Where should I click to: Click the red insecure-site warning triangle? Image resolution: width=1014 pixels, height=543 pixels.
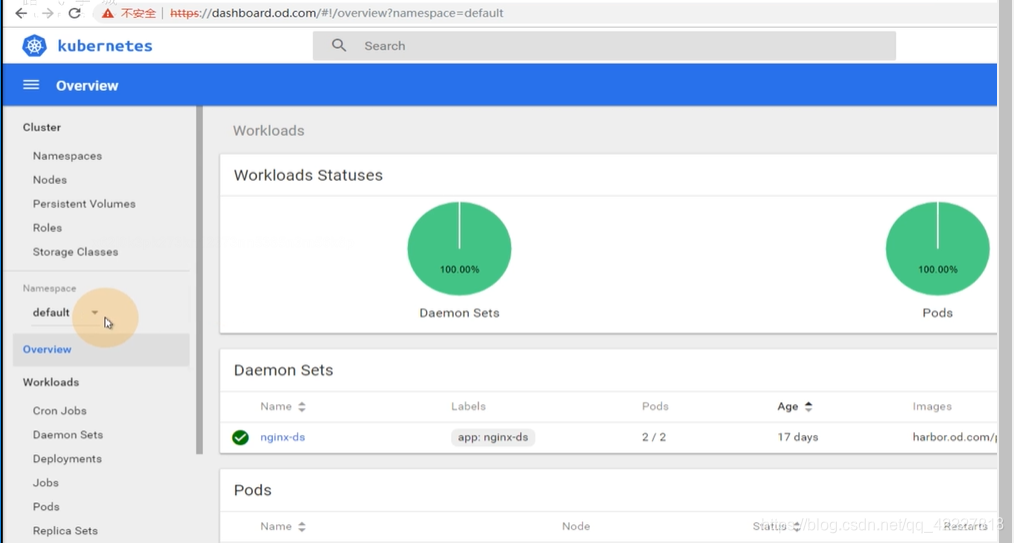click(x=107, y=13)
